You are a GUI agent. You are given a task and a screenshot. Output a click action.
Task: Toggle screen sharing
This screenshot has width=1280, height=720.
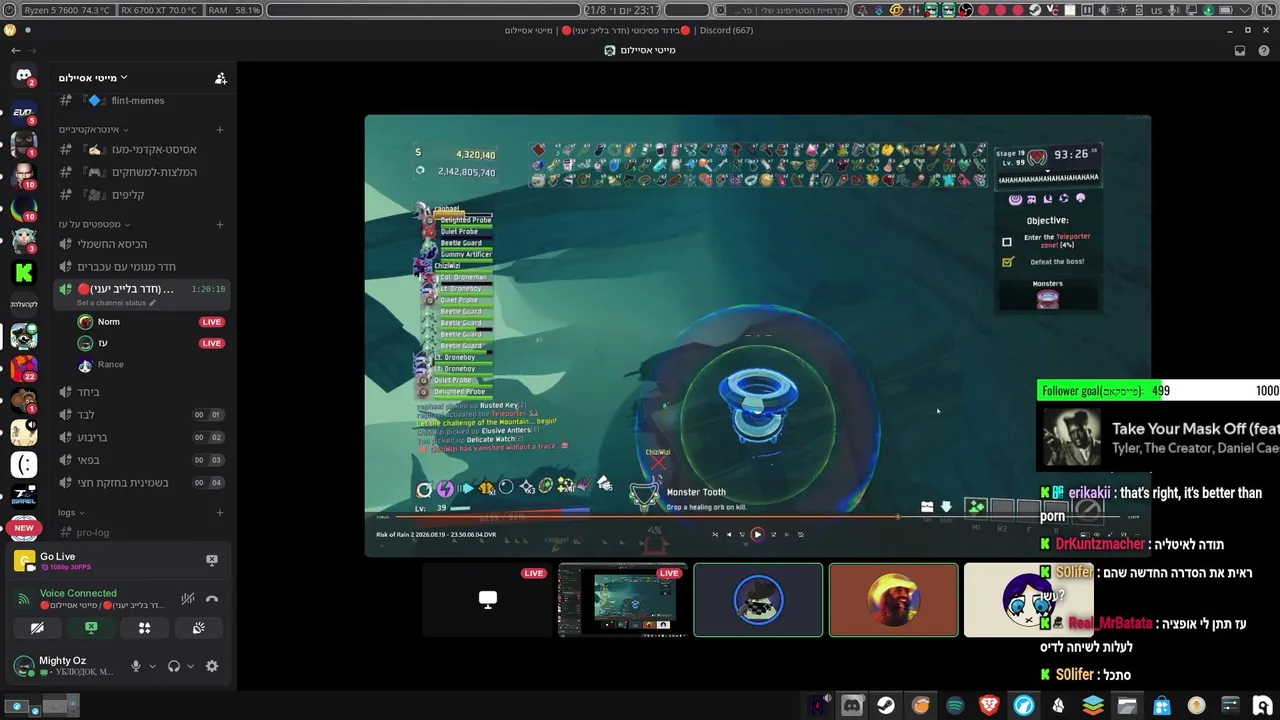point(91,628)
